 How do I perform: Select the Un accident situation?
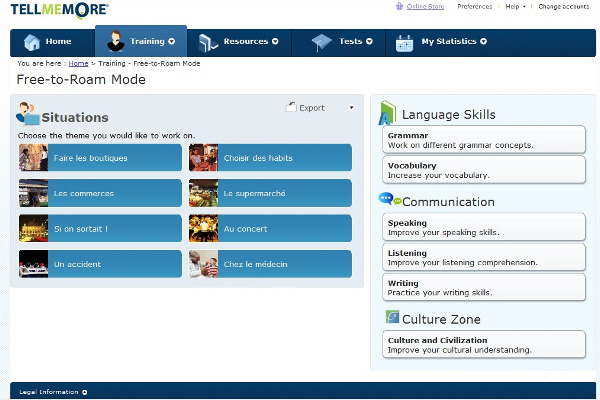100,264
